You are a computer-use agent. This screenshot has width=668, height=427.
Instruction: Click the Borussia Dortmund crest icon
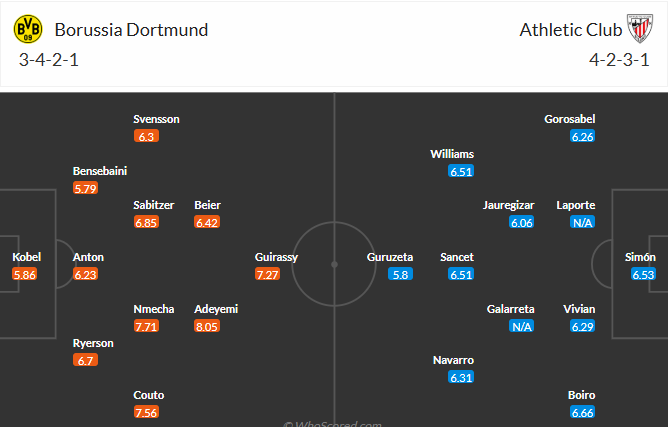(x=27, y=29)
